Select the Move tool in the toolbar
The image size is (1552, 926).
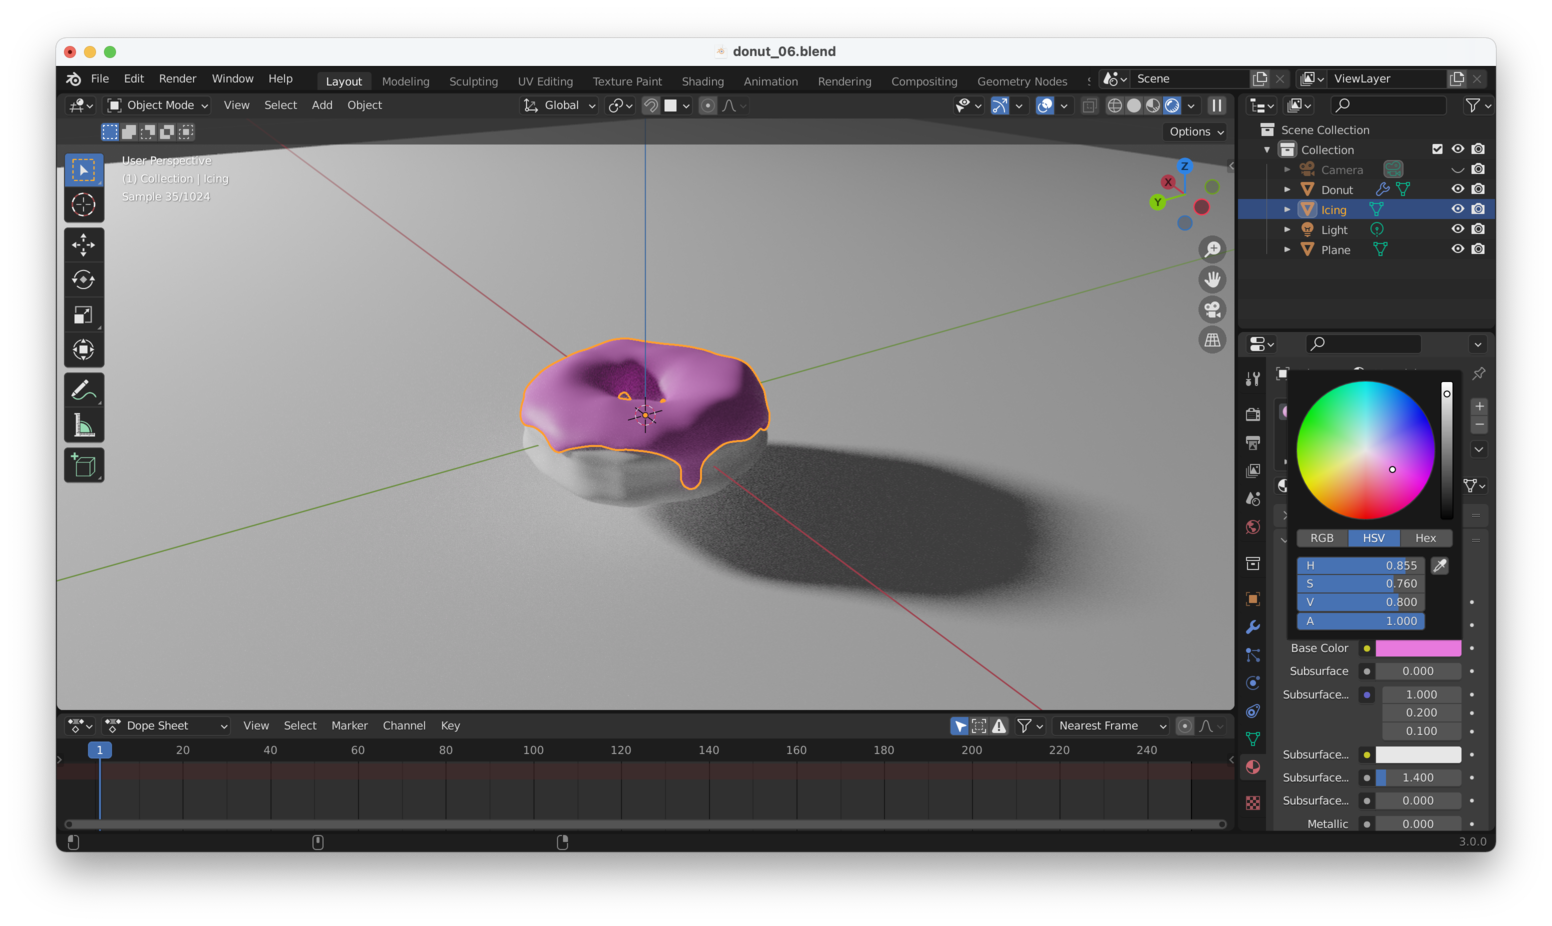coord(84,244)
